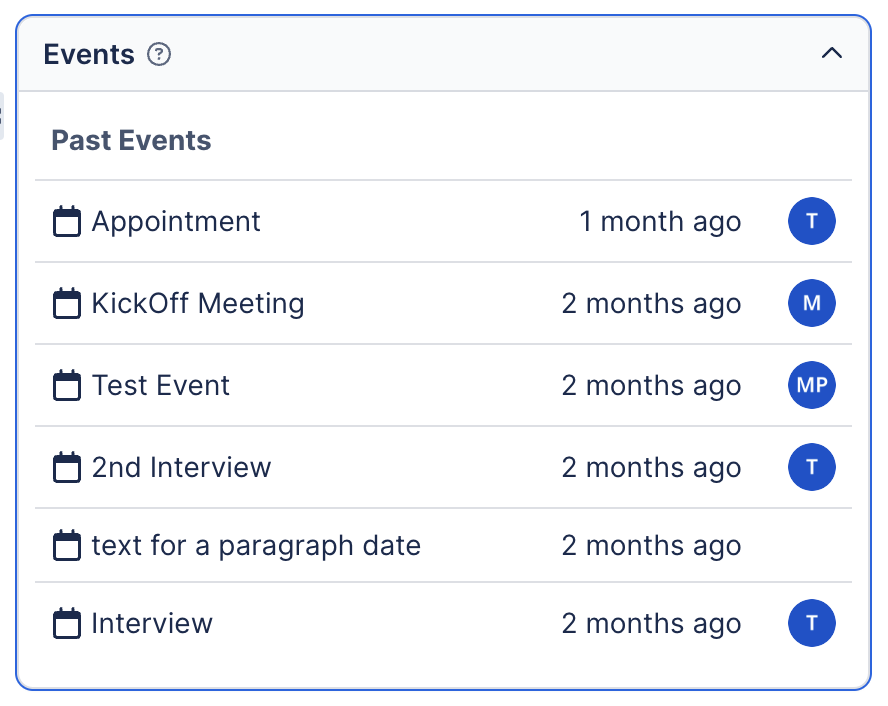Image resolution: width=888 pixels, height=706 pixels.
Task: Click the MP avatar on the Test Event row
Action: (812, 386)
